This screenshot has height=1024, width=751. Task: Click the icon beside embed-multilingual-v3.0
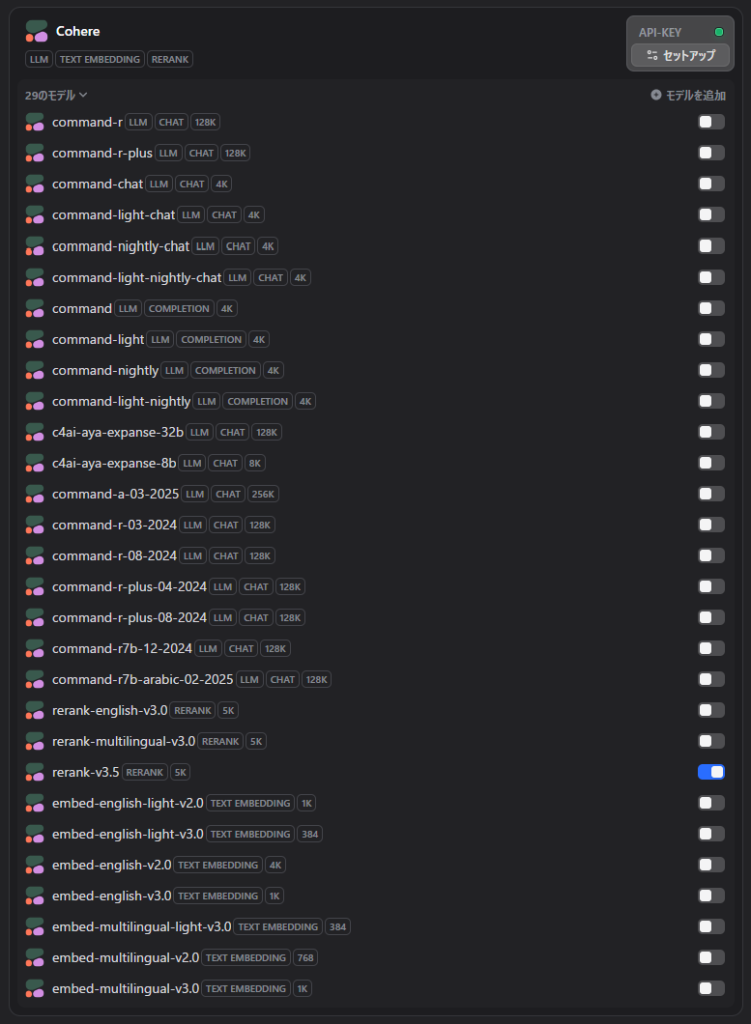pos(35,989)
